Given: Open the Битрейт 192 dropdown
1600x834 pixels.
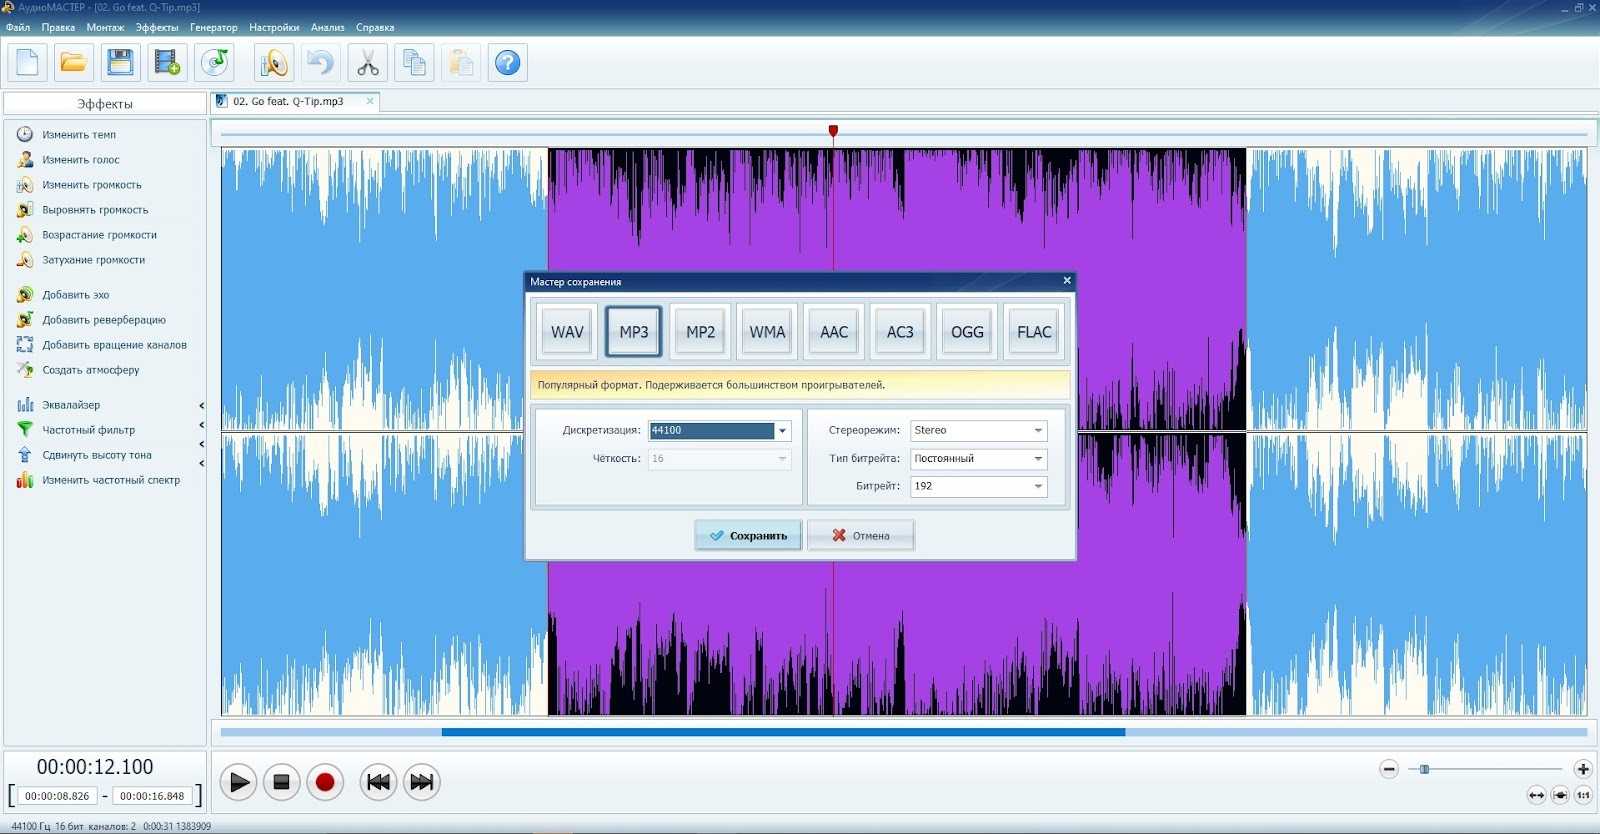Looking at the screenshot, I should tap(1038, 487).
